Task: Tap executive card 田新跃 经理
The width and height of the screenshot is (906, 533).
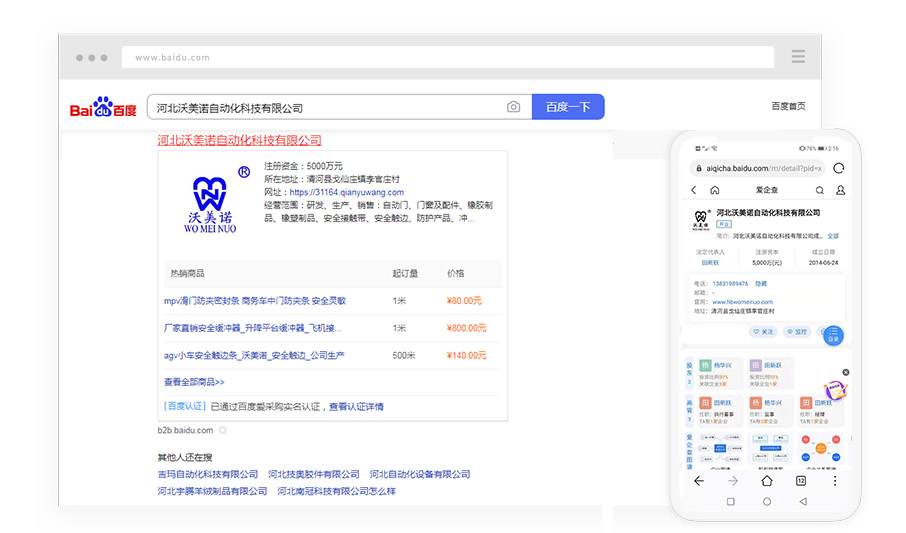Action: pos(819,411)
